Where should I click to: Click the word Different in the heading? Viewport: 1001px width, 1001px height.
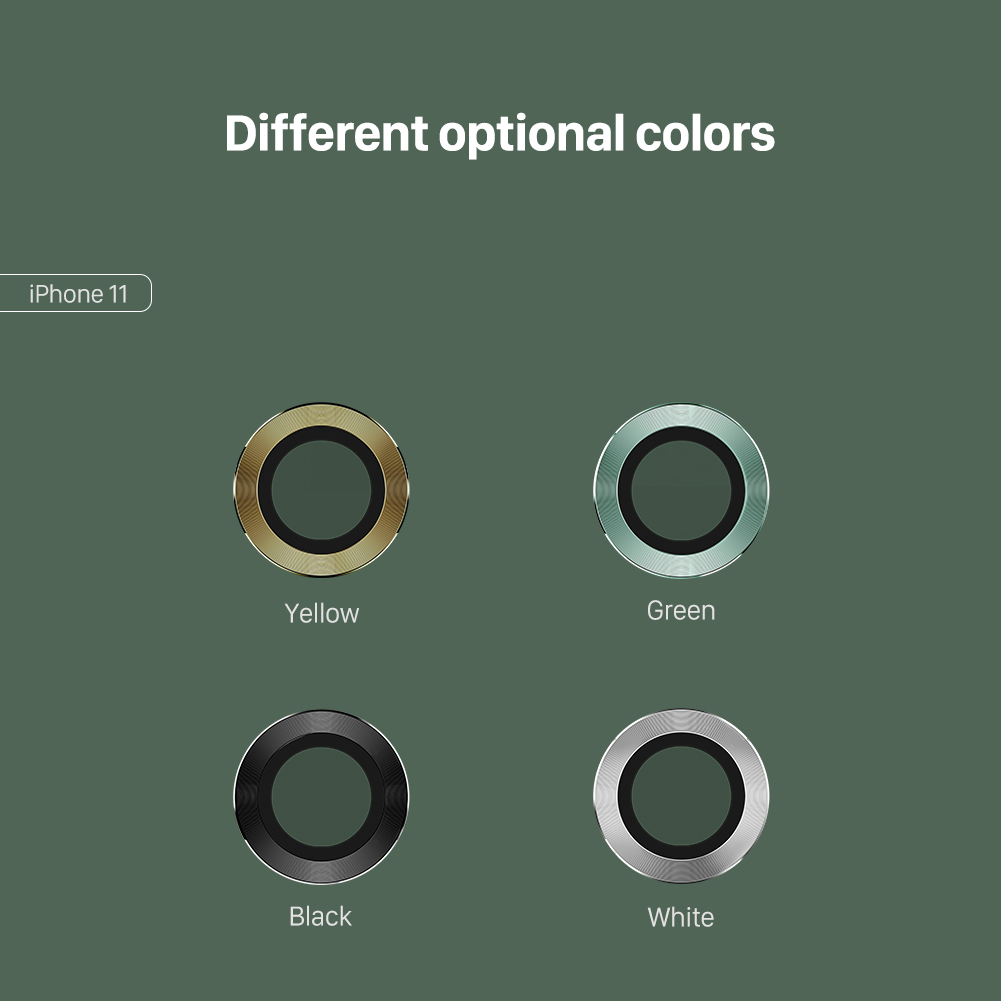[x=326, y=133]
